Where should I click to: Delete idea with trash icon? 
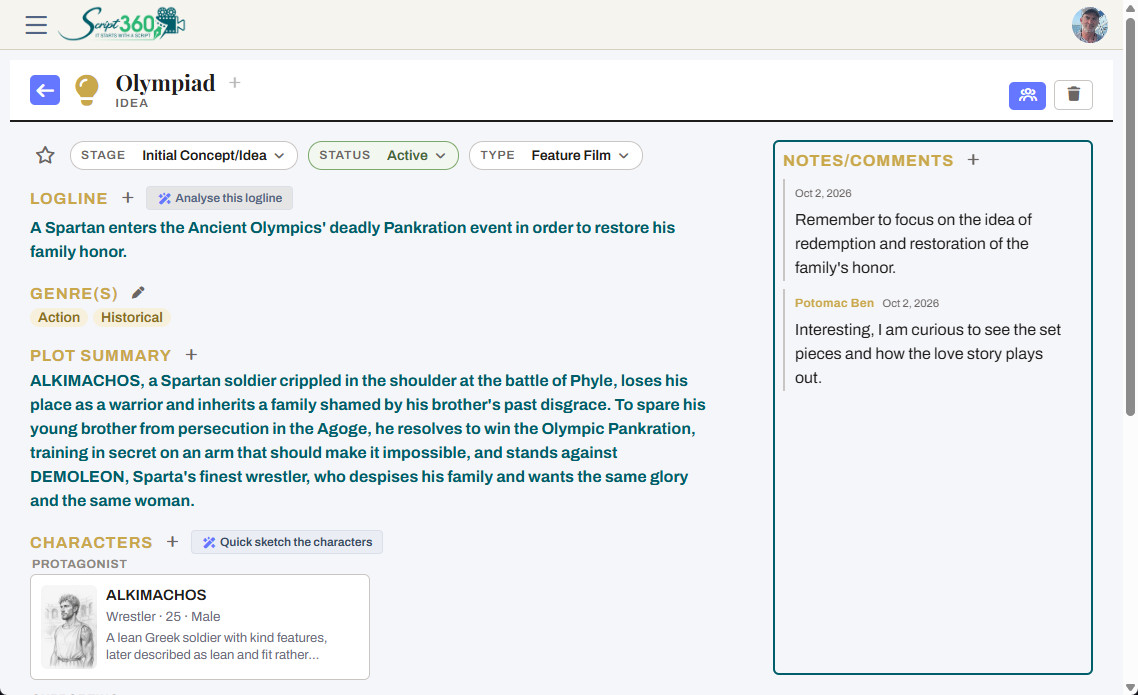tap(1073, 95)
